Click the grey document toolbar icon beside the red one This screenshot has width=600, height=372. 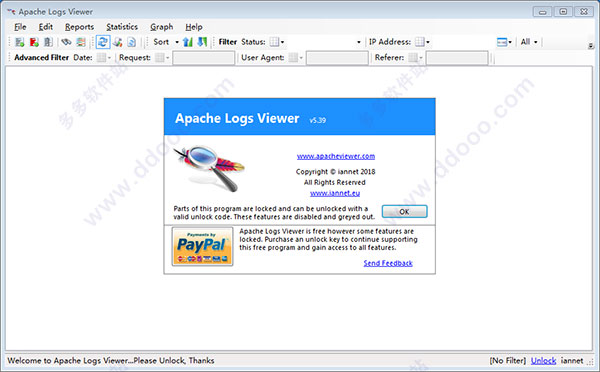tap(48, 42)
